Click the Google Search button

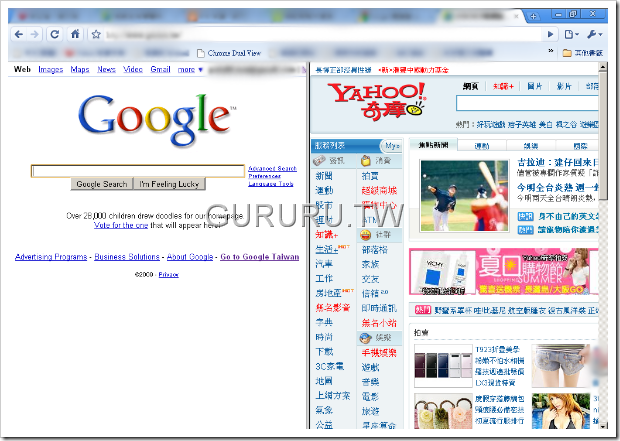pyautogui.click(x=102, y=184)
